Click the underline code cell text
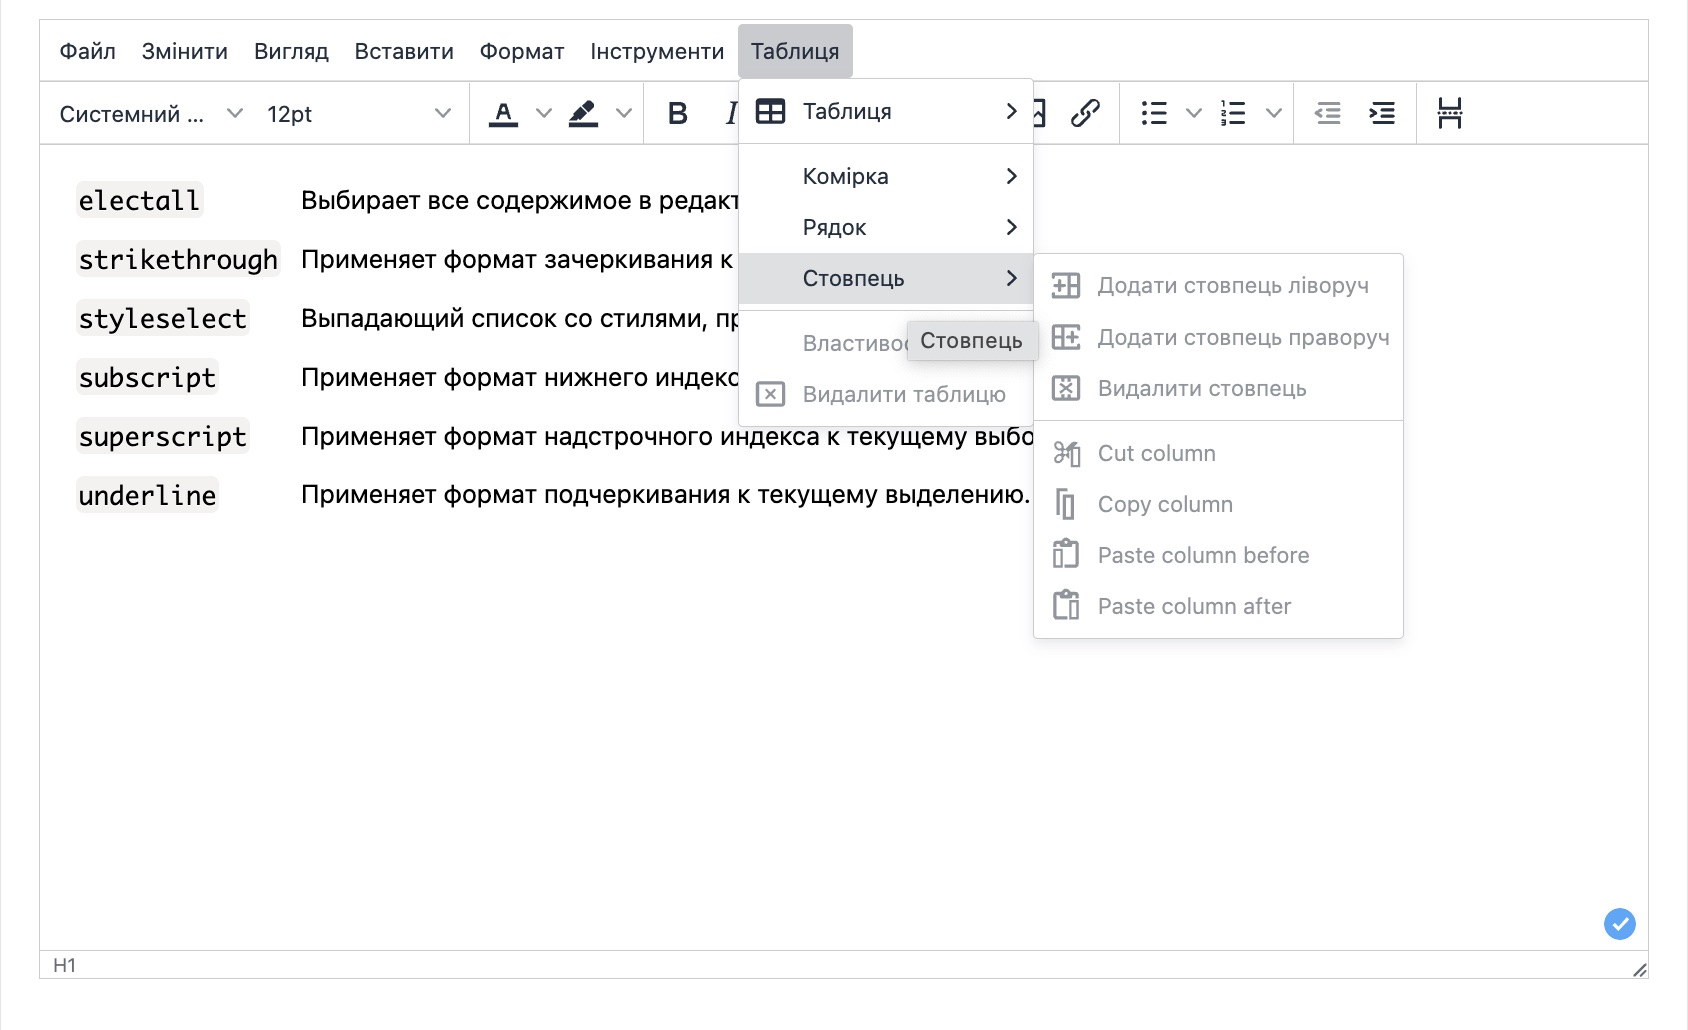 click(x=148, y=496)
